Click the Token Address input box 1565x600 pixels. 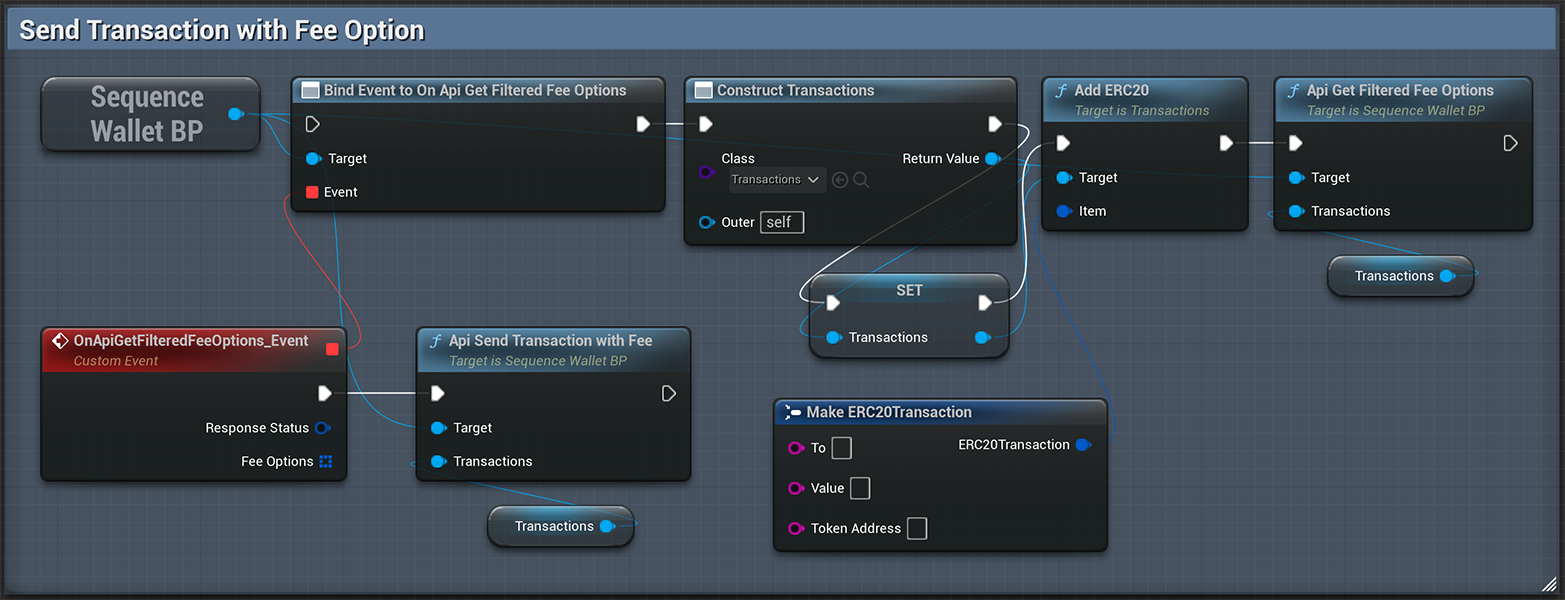(x=917, y=528)
